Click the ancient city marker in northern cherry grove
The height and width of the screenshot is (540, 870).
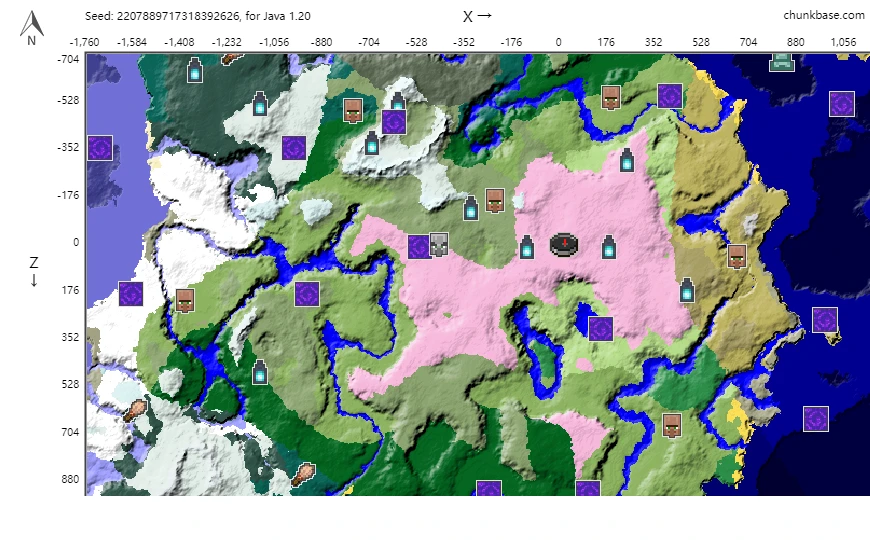pos(627,160)
